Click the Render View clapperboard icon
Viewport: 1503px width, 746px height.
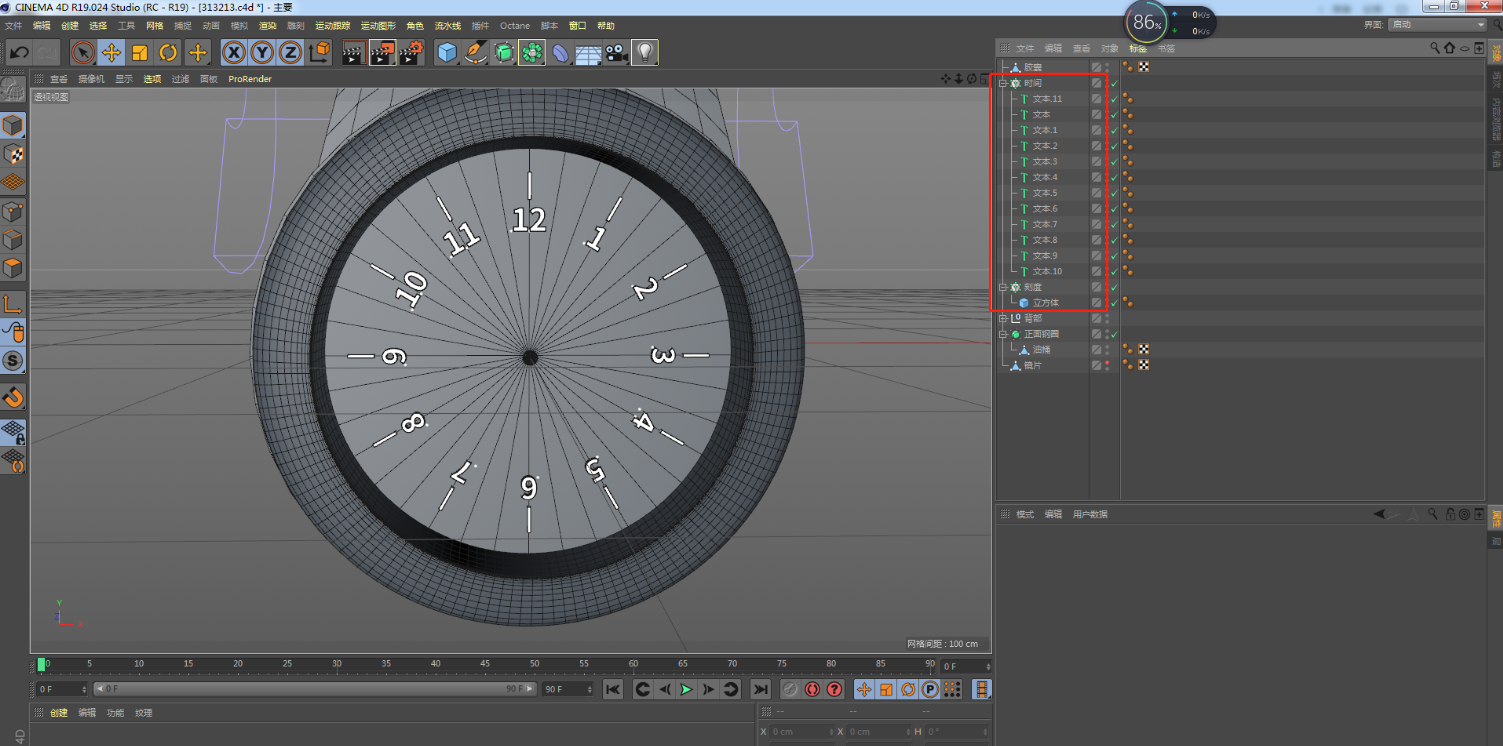(x=353, y=52)
